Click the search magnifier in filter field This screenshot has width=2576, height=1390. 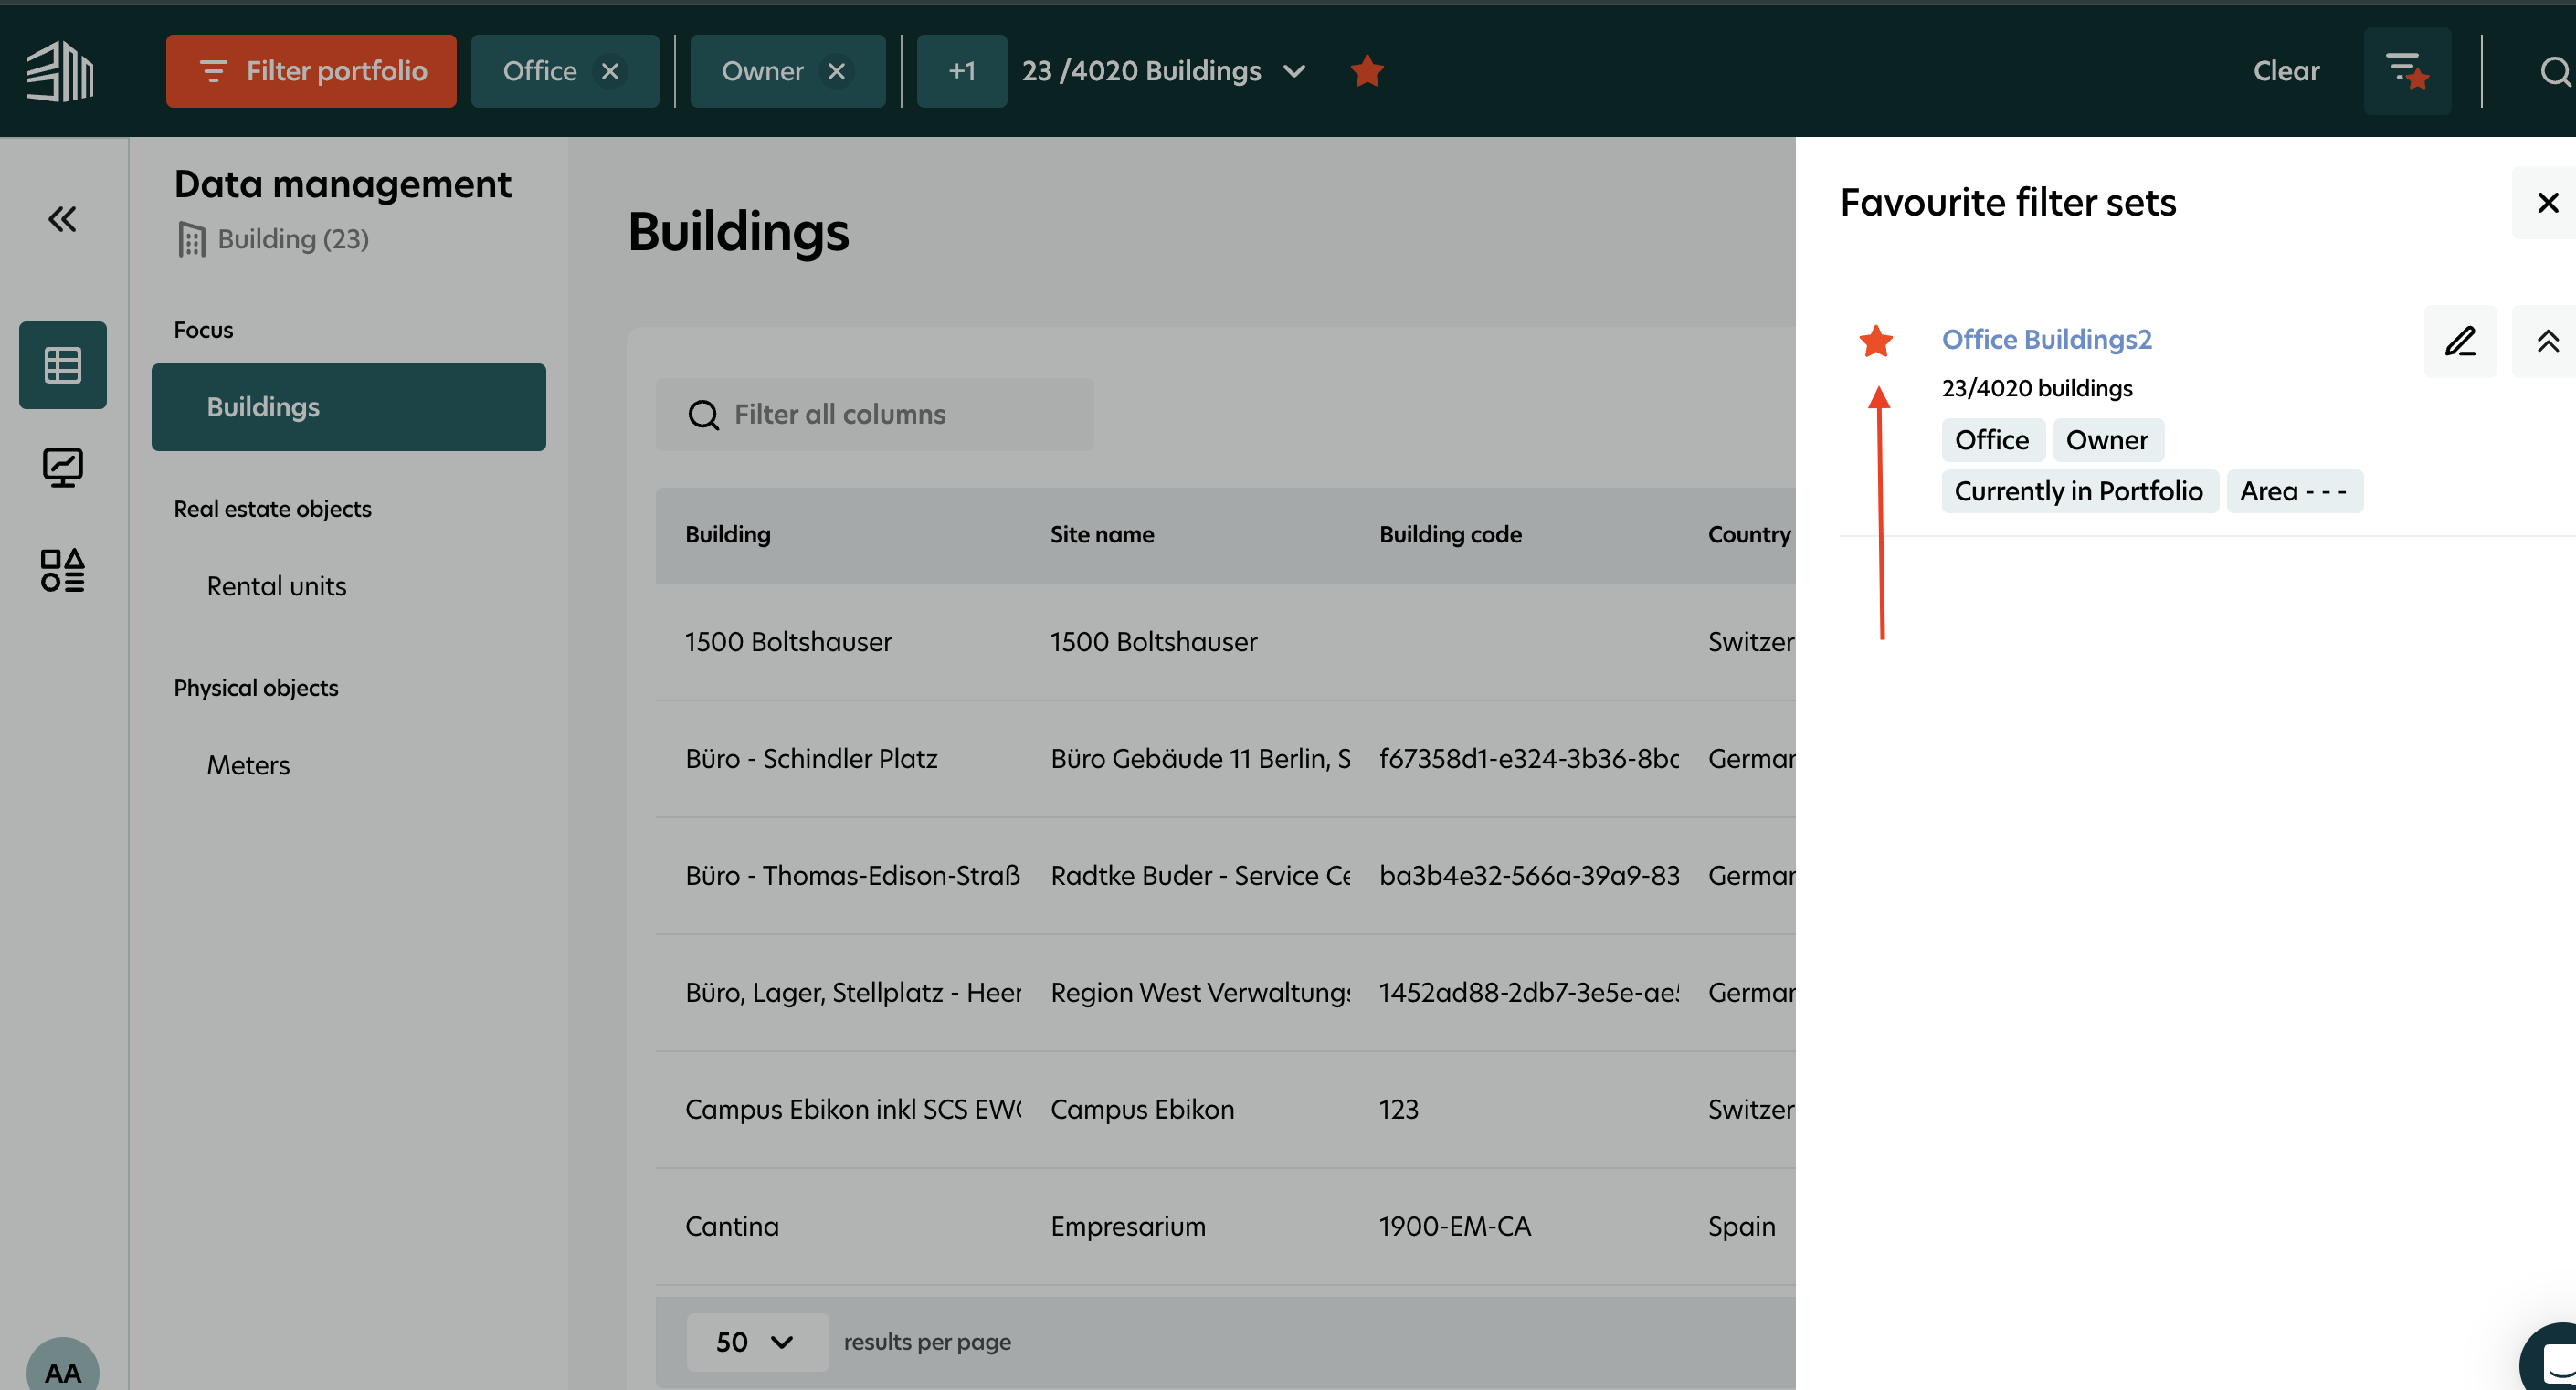point(704,415)
